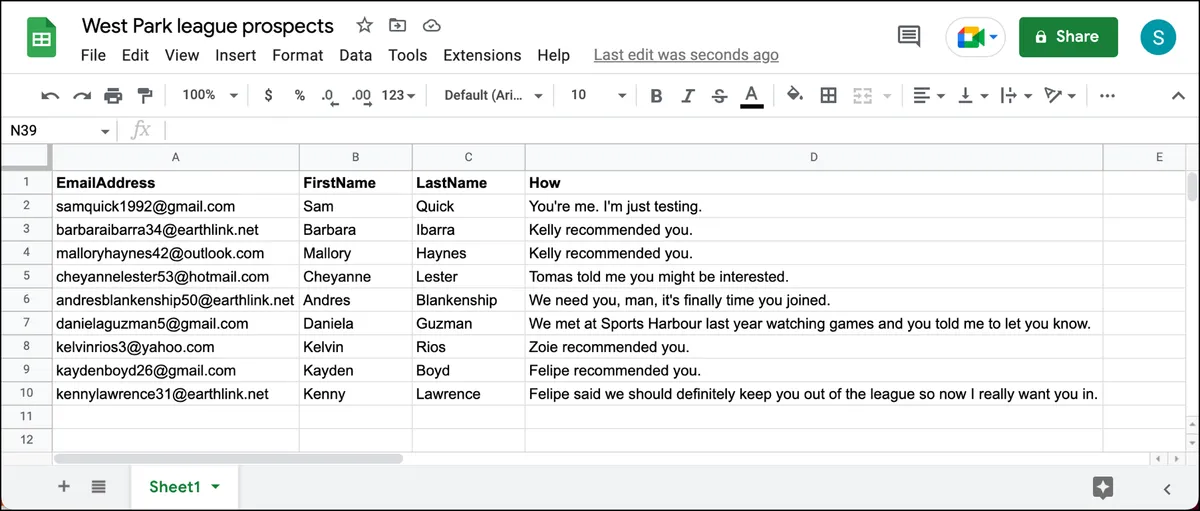Image resolution: width=1200 pixels, height=511 pixels.
Task: Toggle strikethrough formatting
Action: point(719,96)
